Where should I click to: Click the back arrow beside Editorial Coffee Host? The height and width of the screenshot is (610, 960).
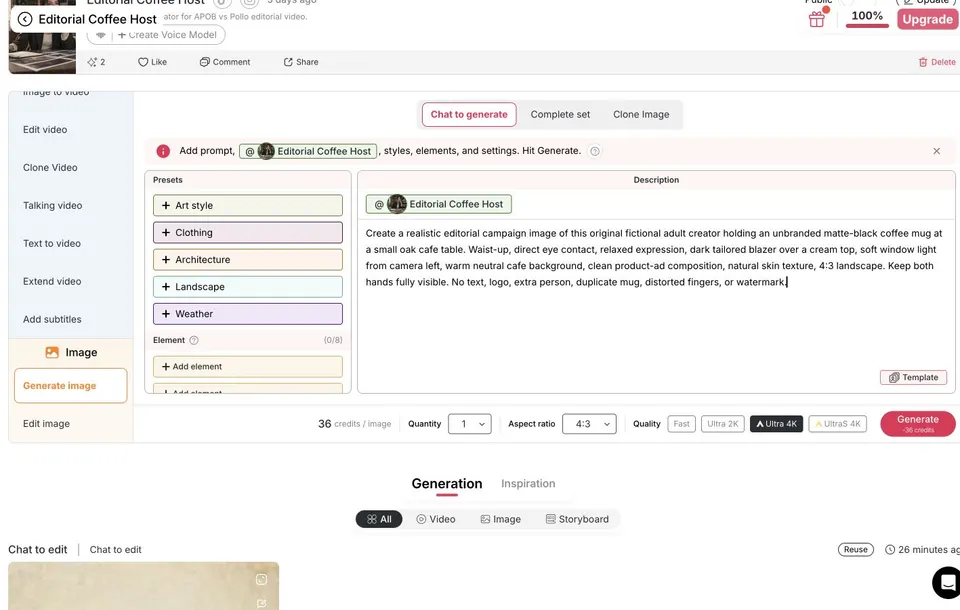coord(25,19)
